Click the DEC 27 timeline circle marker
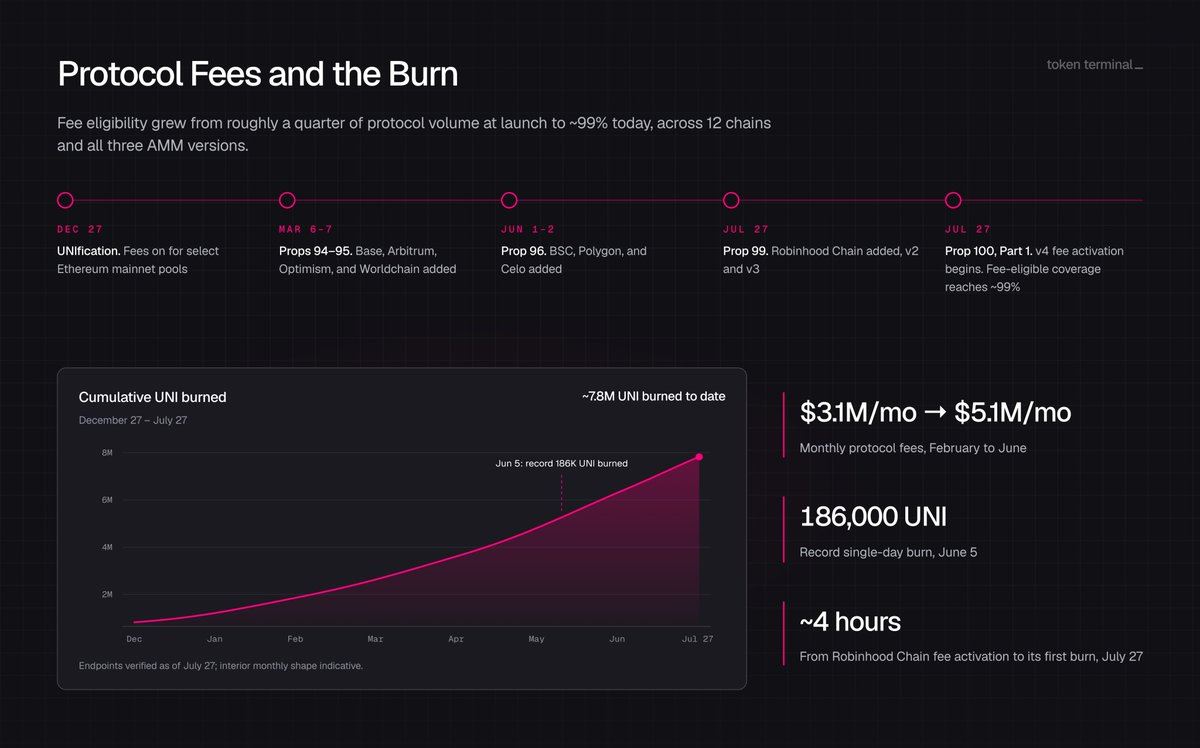Image resolution: width=1200 pixels, height=748 pixels. [x=65, y=200]
